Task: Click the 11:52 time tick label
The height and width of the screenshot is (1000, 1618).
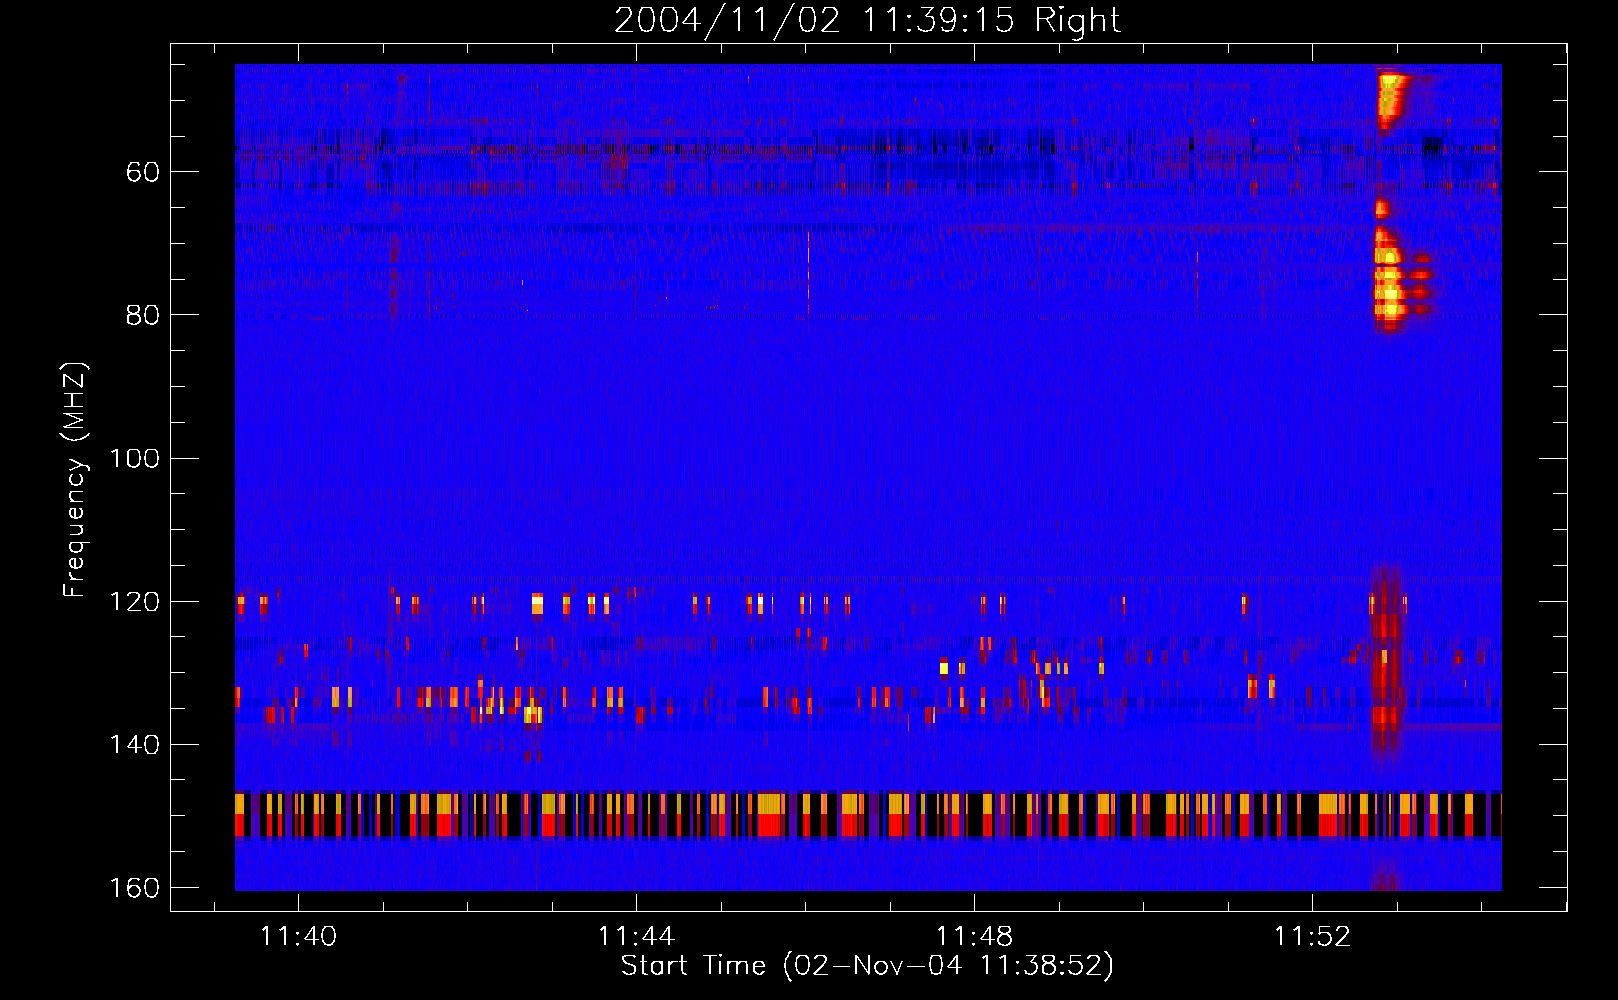Action: click(1312, 937)
